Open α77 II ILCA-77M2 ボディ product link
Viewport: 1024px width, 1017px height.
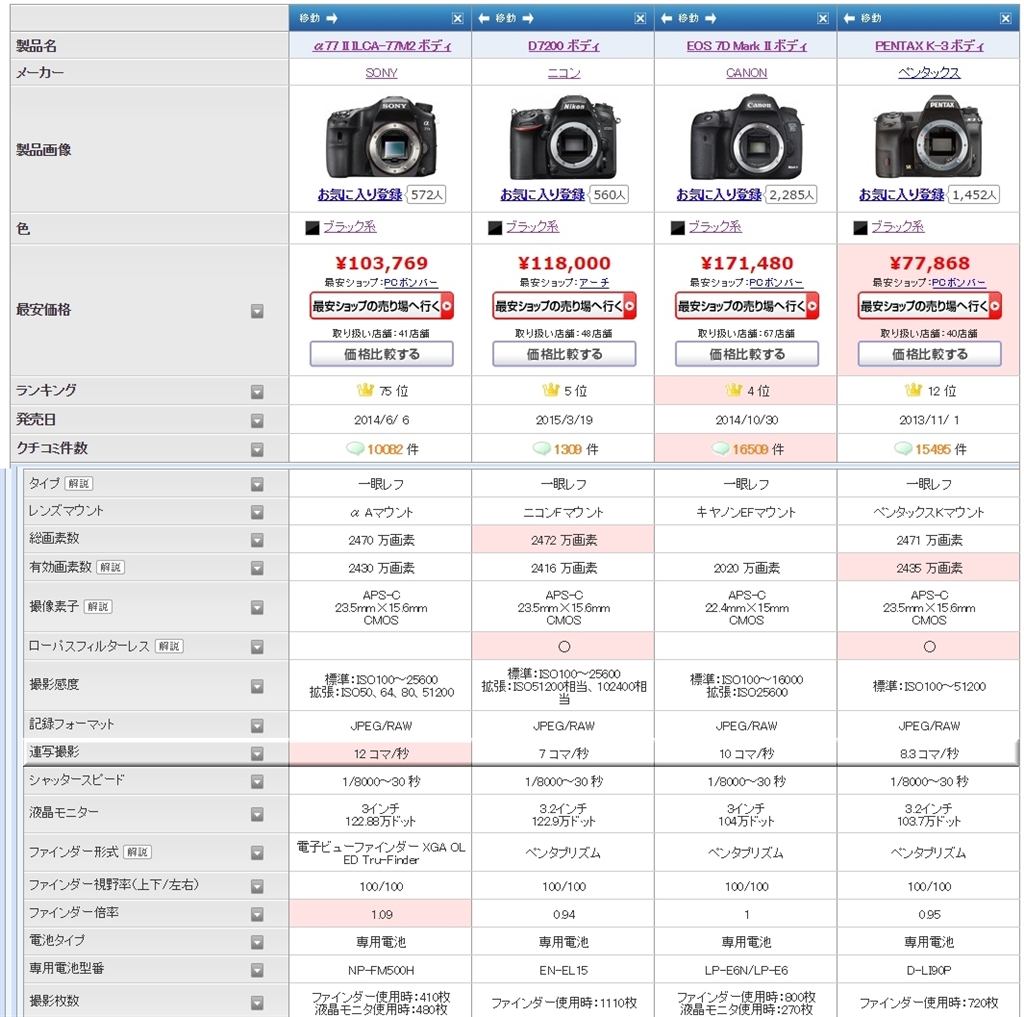point(381,46)
